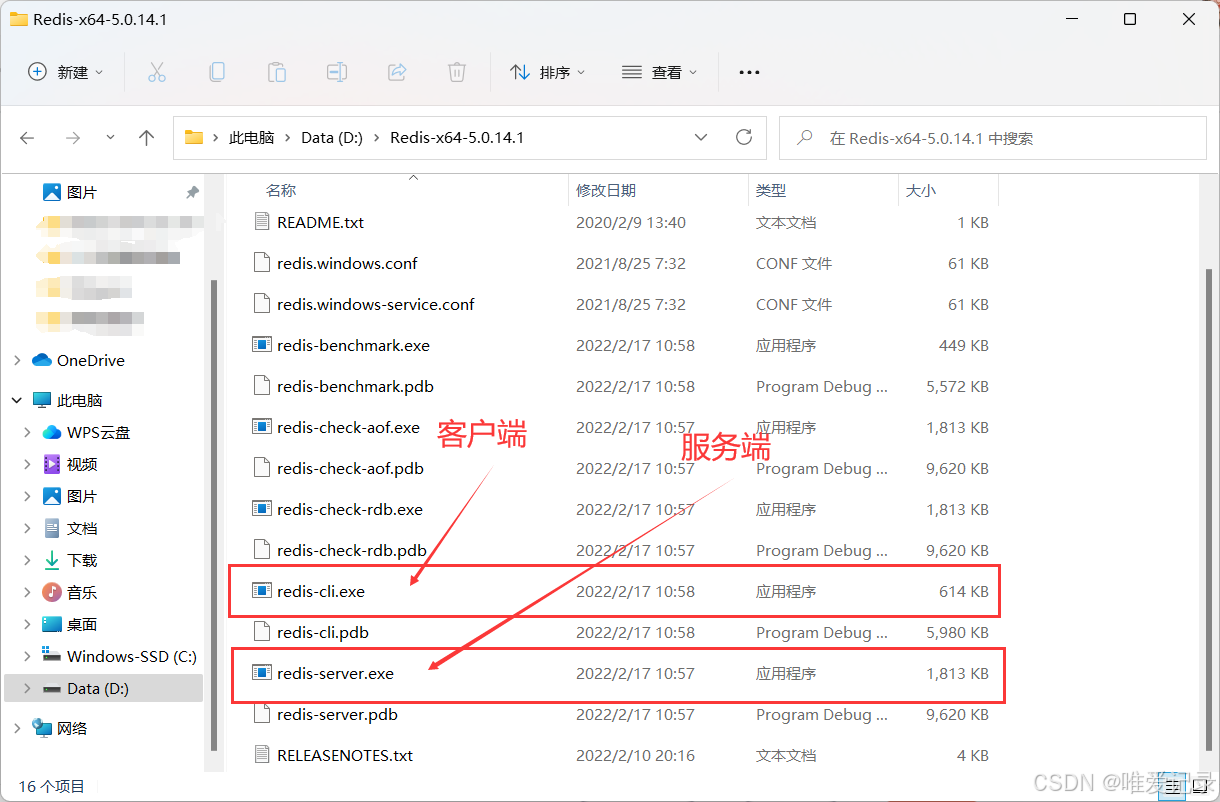The height and width of the screenshot is (802, 1220).
Task: Open the 新建 new item dropdown
Action: [66, 72]
